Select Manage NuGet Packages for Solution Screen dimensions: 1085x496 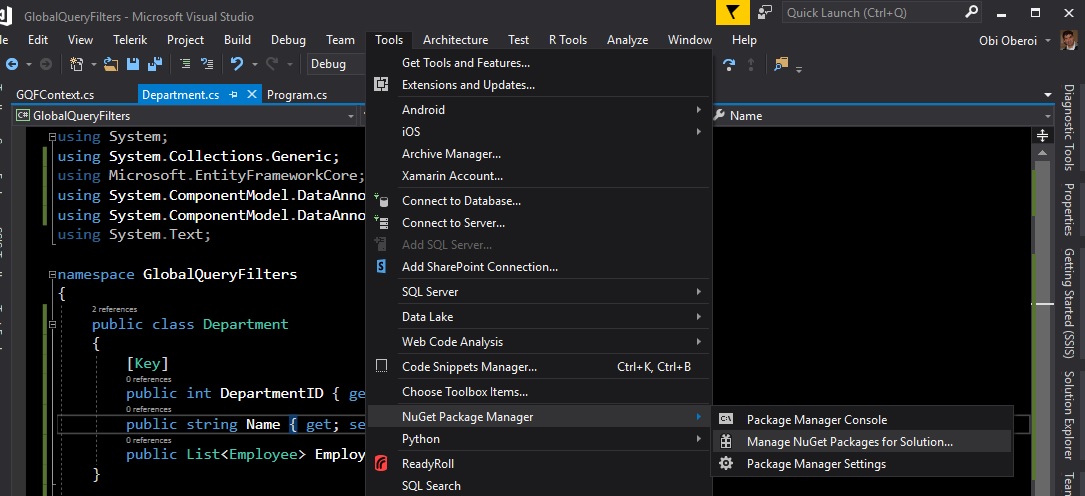point(849,441)
